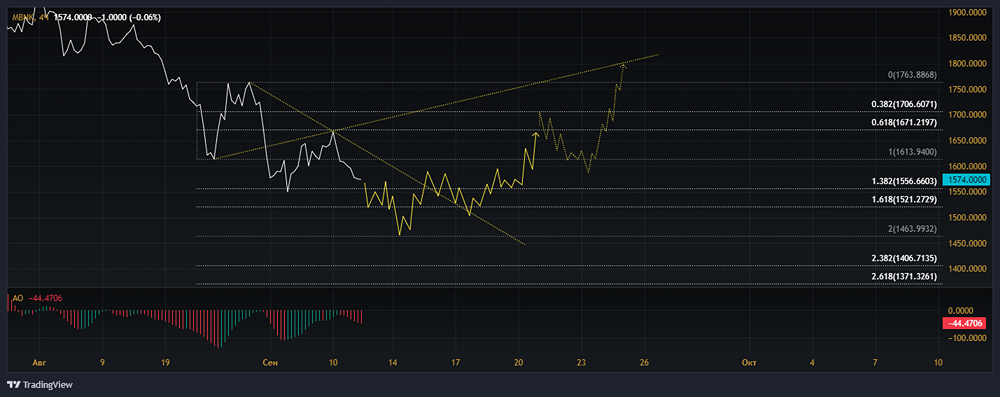Click the TradingView logo
Viewport: 1000px width, 397px height.
pos(40,384)
